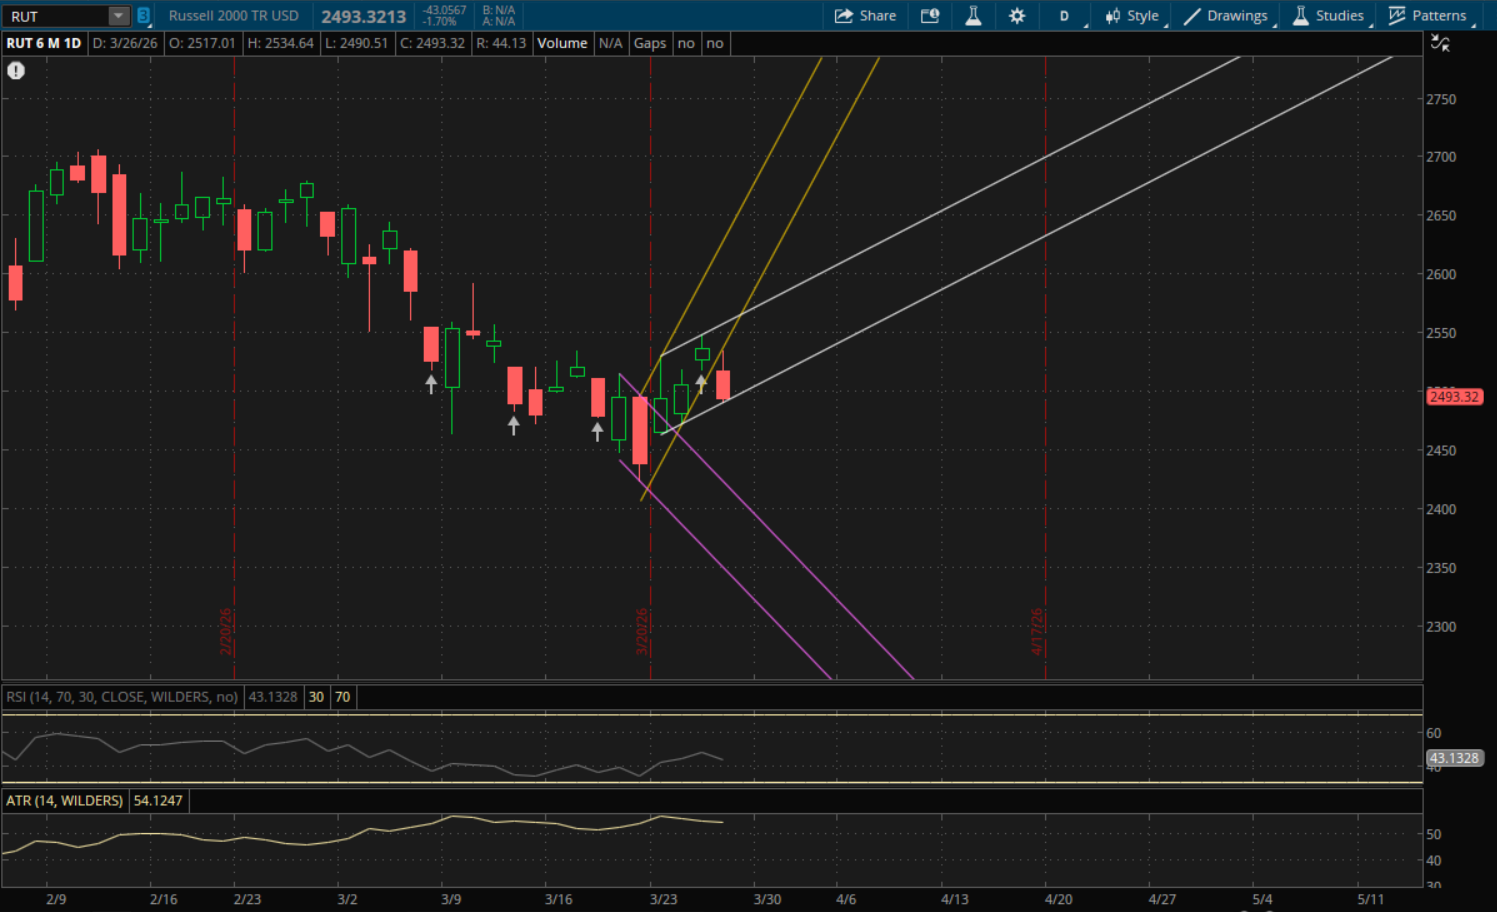Click the ATR (14, WILDERS) study label
Viewport: 1497px width, 912px height.
click(65, 801)
